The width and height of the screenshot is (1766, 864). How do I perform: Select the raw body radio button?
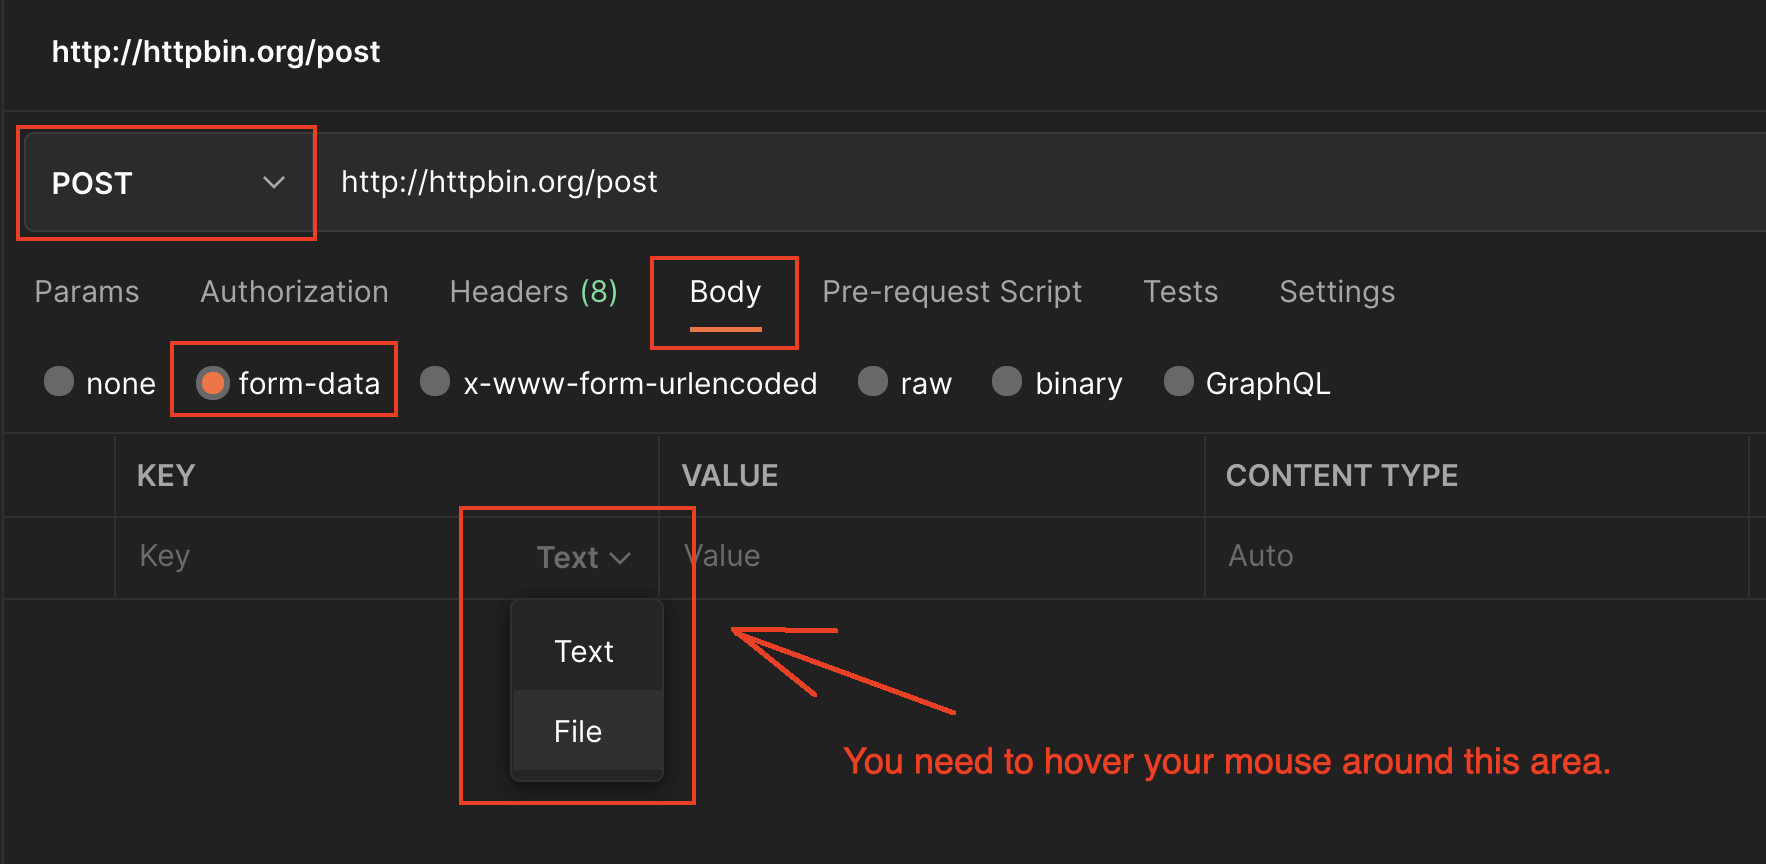click(873, 381)
